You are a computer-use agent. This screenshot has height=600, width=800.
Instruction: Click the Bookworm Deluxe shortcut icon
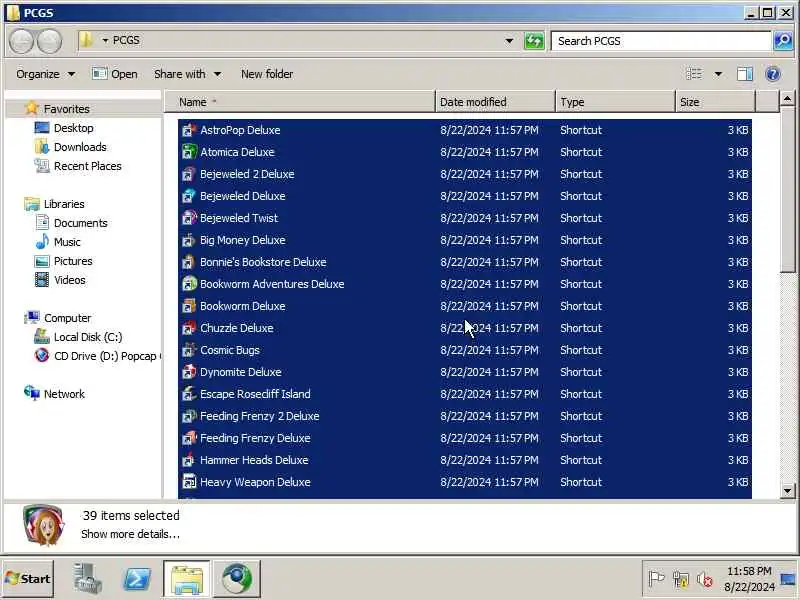tap(189, 306)
